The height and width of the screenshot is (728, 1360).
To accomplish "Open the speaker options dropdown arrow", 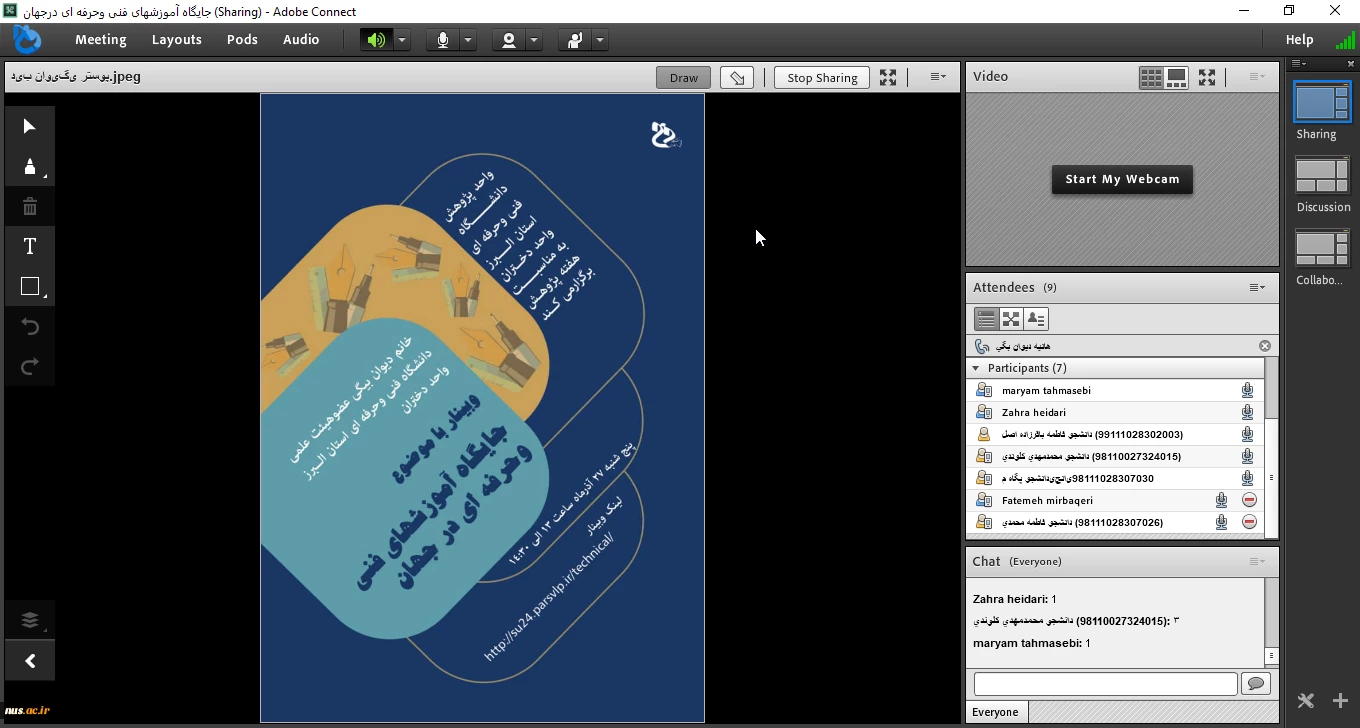I will (402, 40).
